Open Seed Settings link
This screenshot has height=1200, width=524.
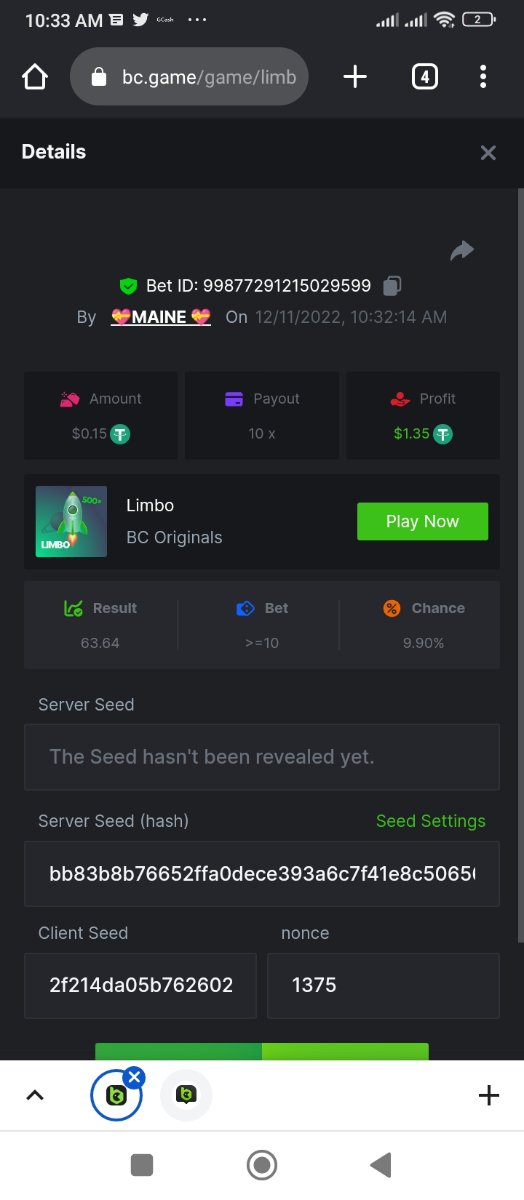pyautogui.click(x=431, y=821)
